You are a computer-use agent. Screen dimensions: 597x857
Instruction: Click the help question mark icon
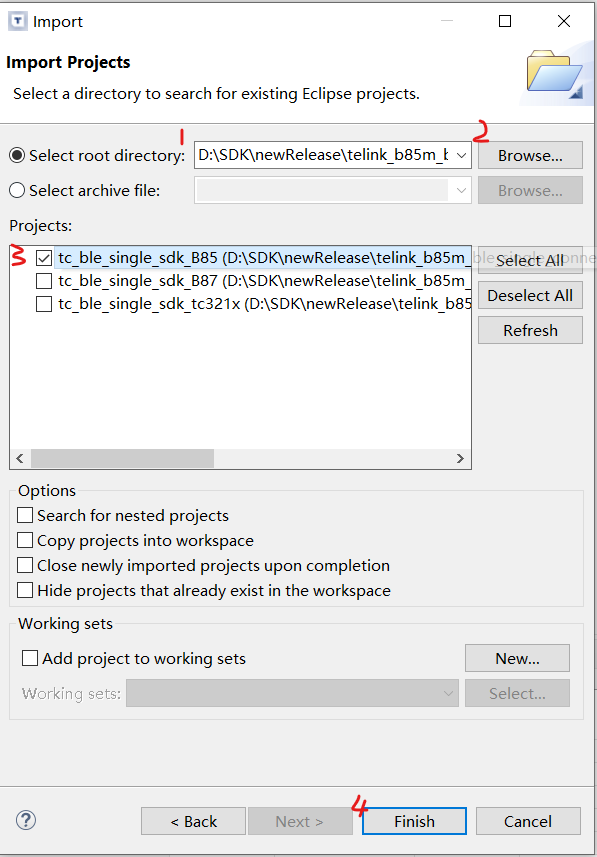click(x=26, y=820)
